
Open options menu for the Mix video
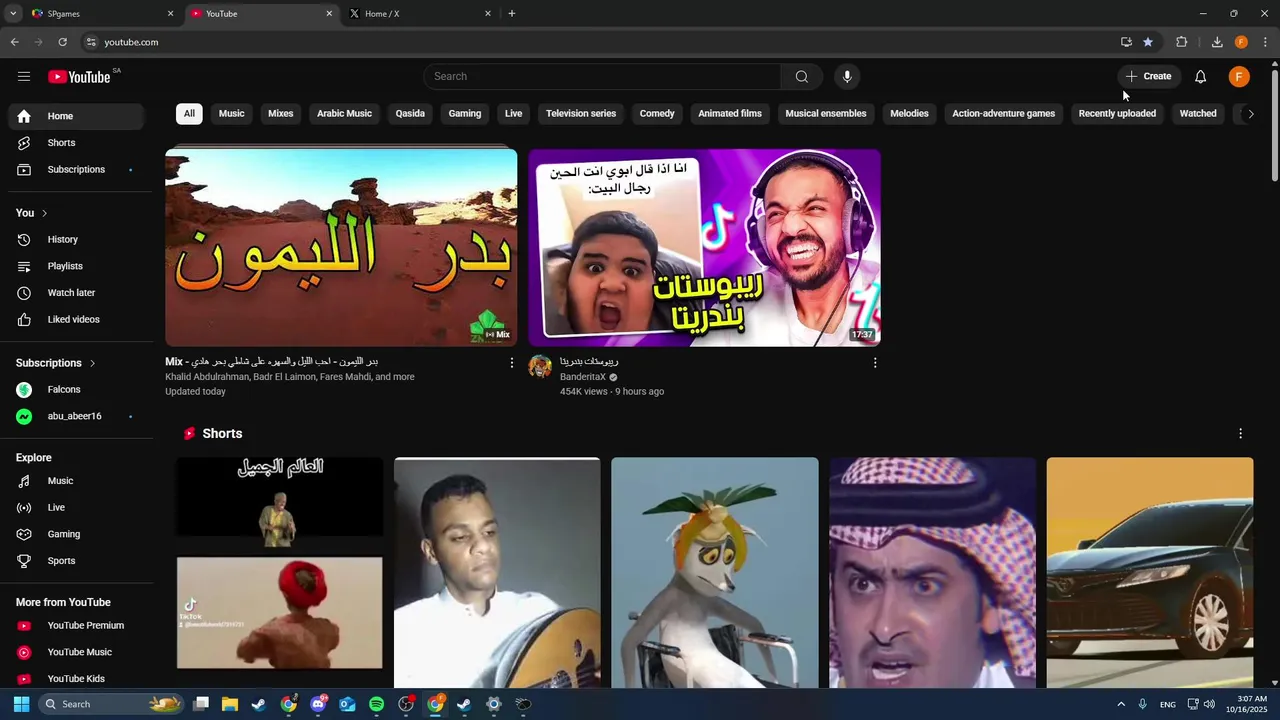click(x=512, y=363)
